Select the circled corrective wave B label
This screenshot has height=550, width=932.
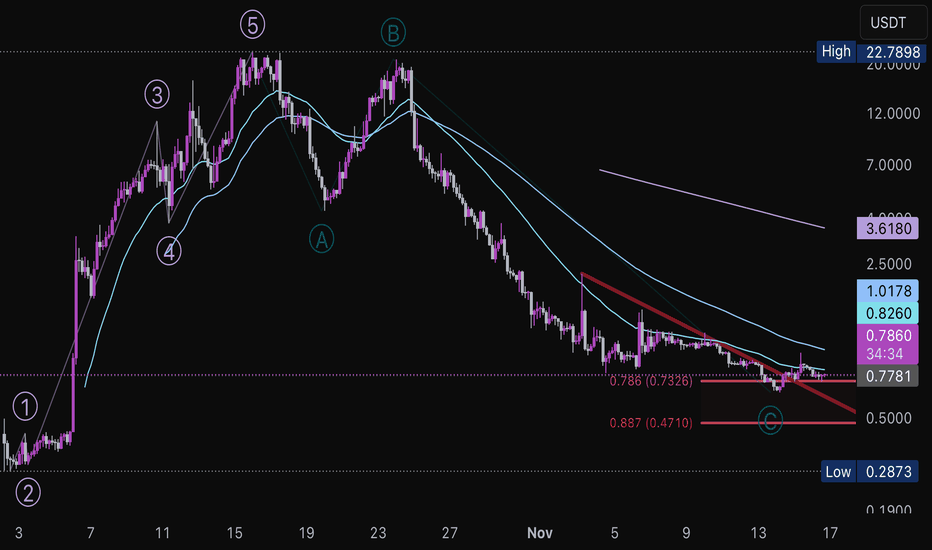click(x=393, y=33)
